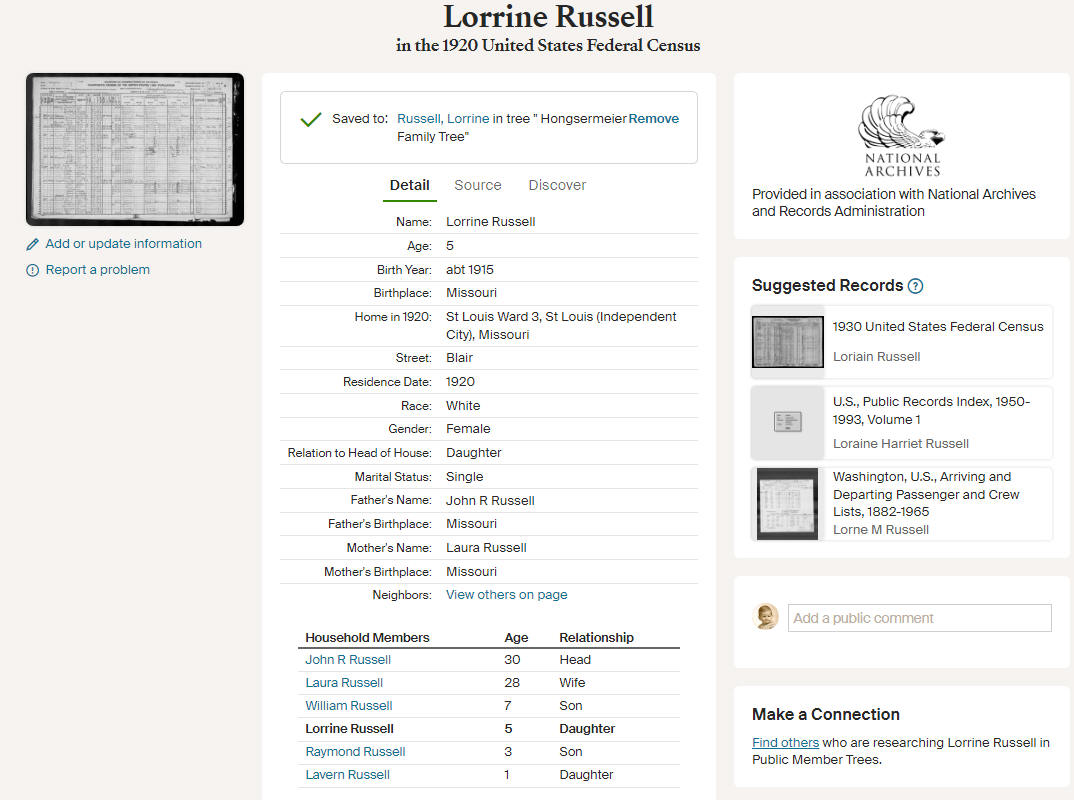The height and width of the screenshot is (800, 1074).
Task: Click Remove to unsave the record
Action: point(653,118)
